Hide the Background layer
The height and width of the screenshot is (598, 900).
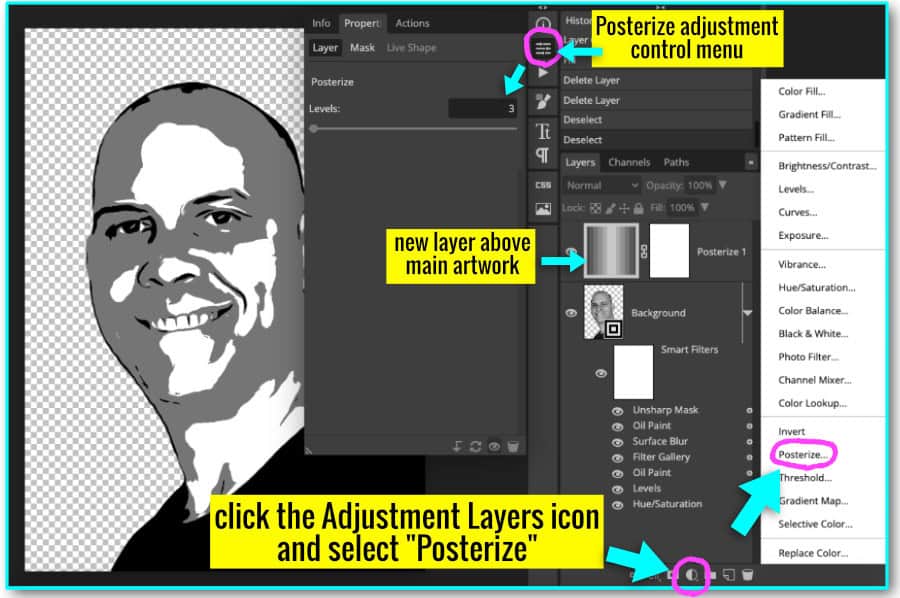click(x=571, y=313)
